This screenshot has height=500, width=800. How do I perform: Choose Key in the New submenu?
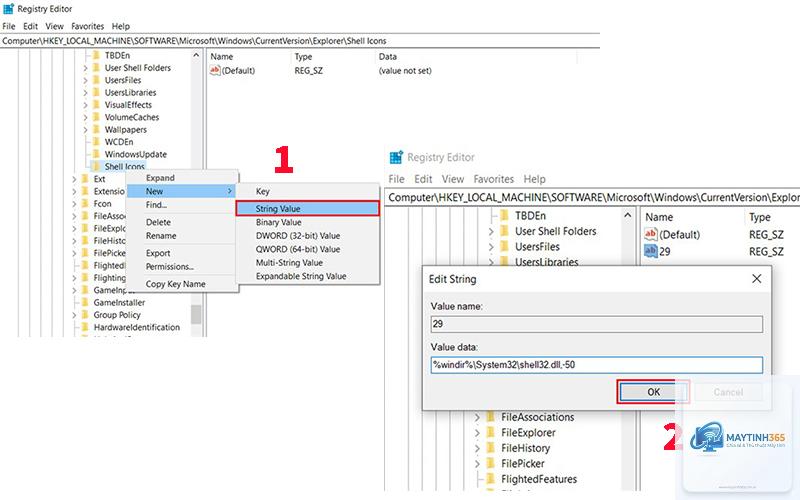(x=308, y=191)
